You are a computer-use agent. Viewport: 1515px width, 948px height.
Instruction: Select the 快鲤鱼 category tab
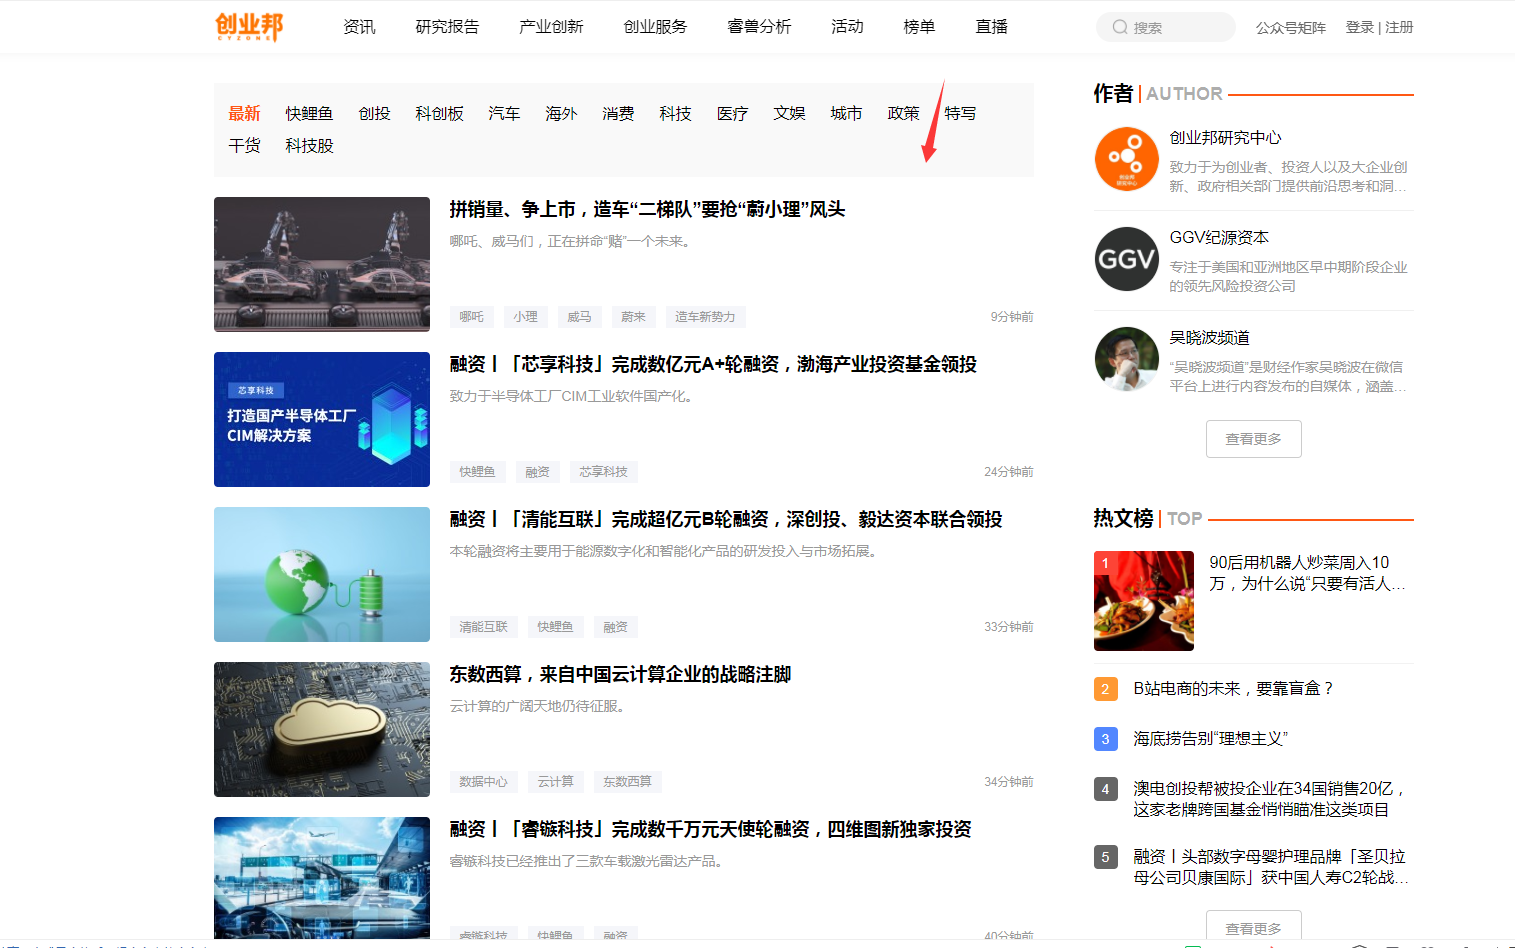point(309,114)
